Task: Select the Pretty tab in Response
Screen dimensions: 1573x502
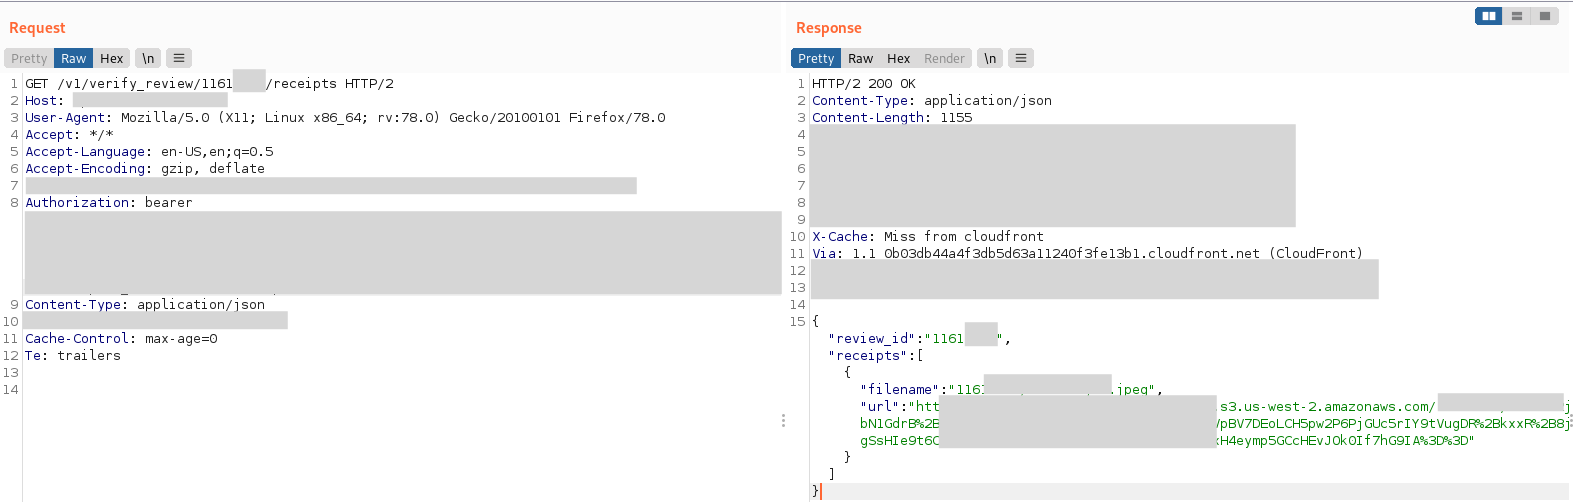Action: (x=816, y=59)
